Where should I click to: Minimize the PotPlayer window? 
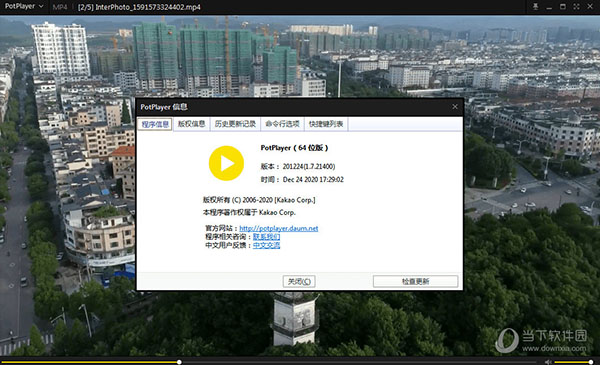click(549, 7)
